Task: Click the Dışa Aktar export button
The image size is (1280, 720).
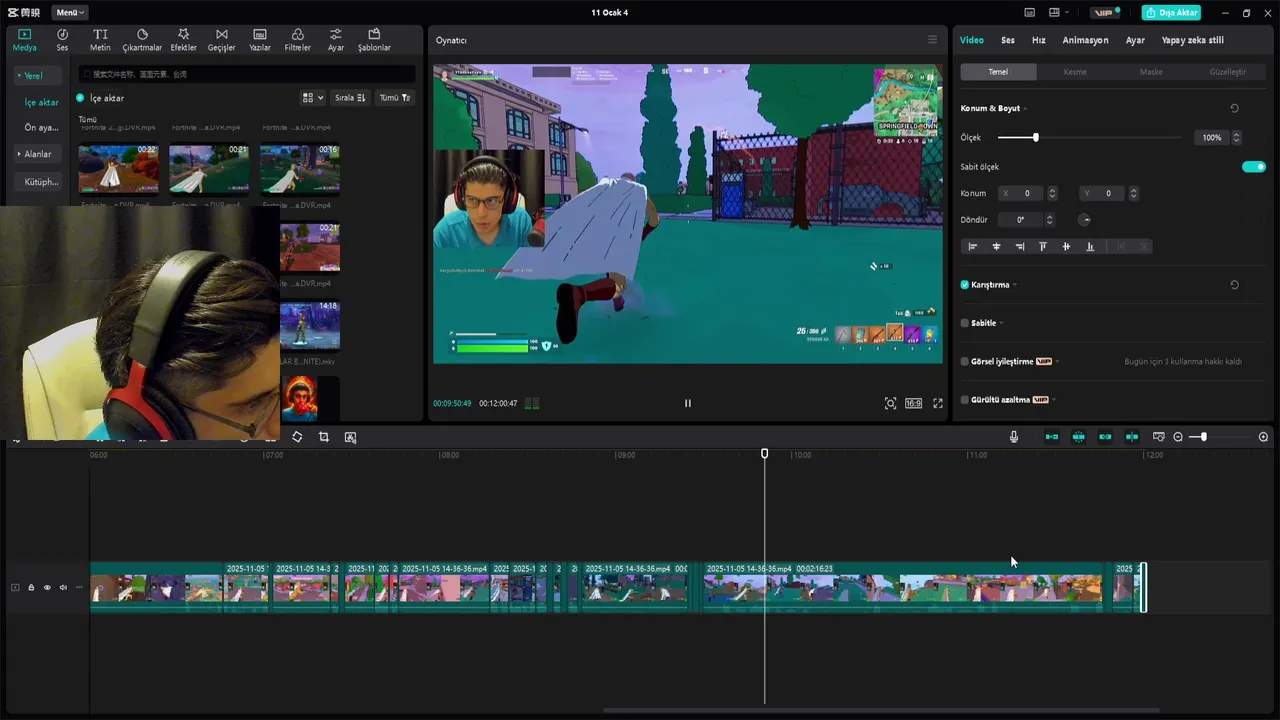Action: (1171, 13)
